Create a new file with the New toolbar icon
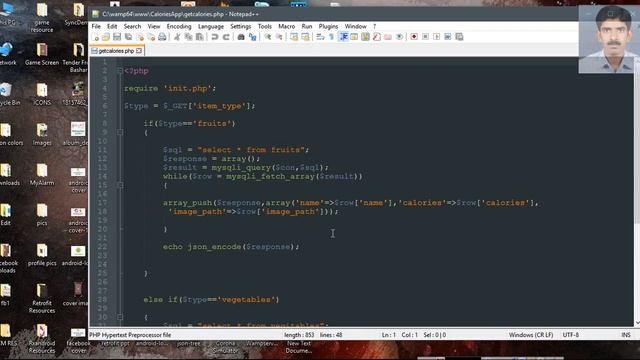Image resolution: width=640 pixels, height=360 pixels. [95, 37]
